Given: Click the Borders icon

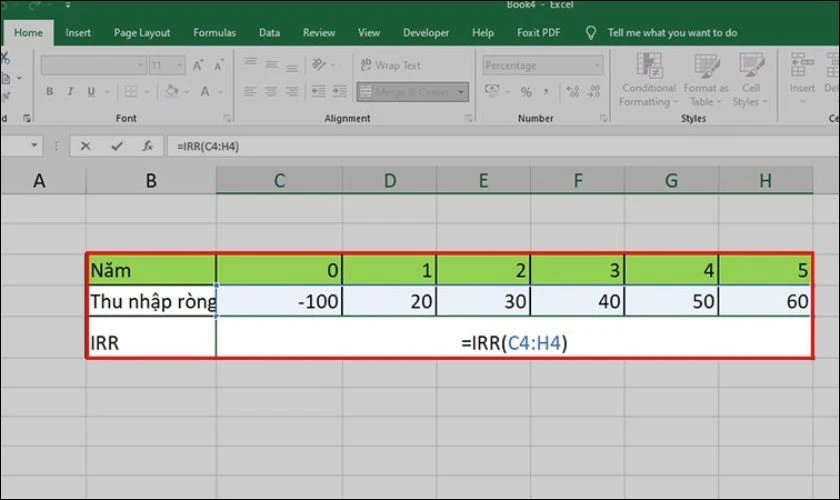Looking at the screenshot, I should (131, 92).
